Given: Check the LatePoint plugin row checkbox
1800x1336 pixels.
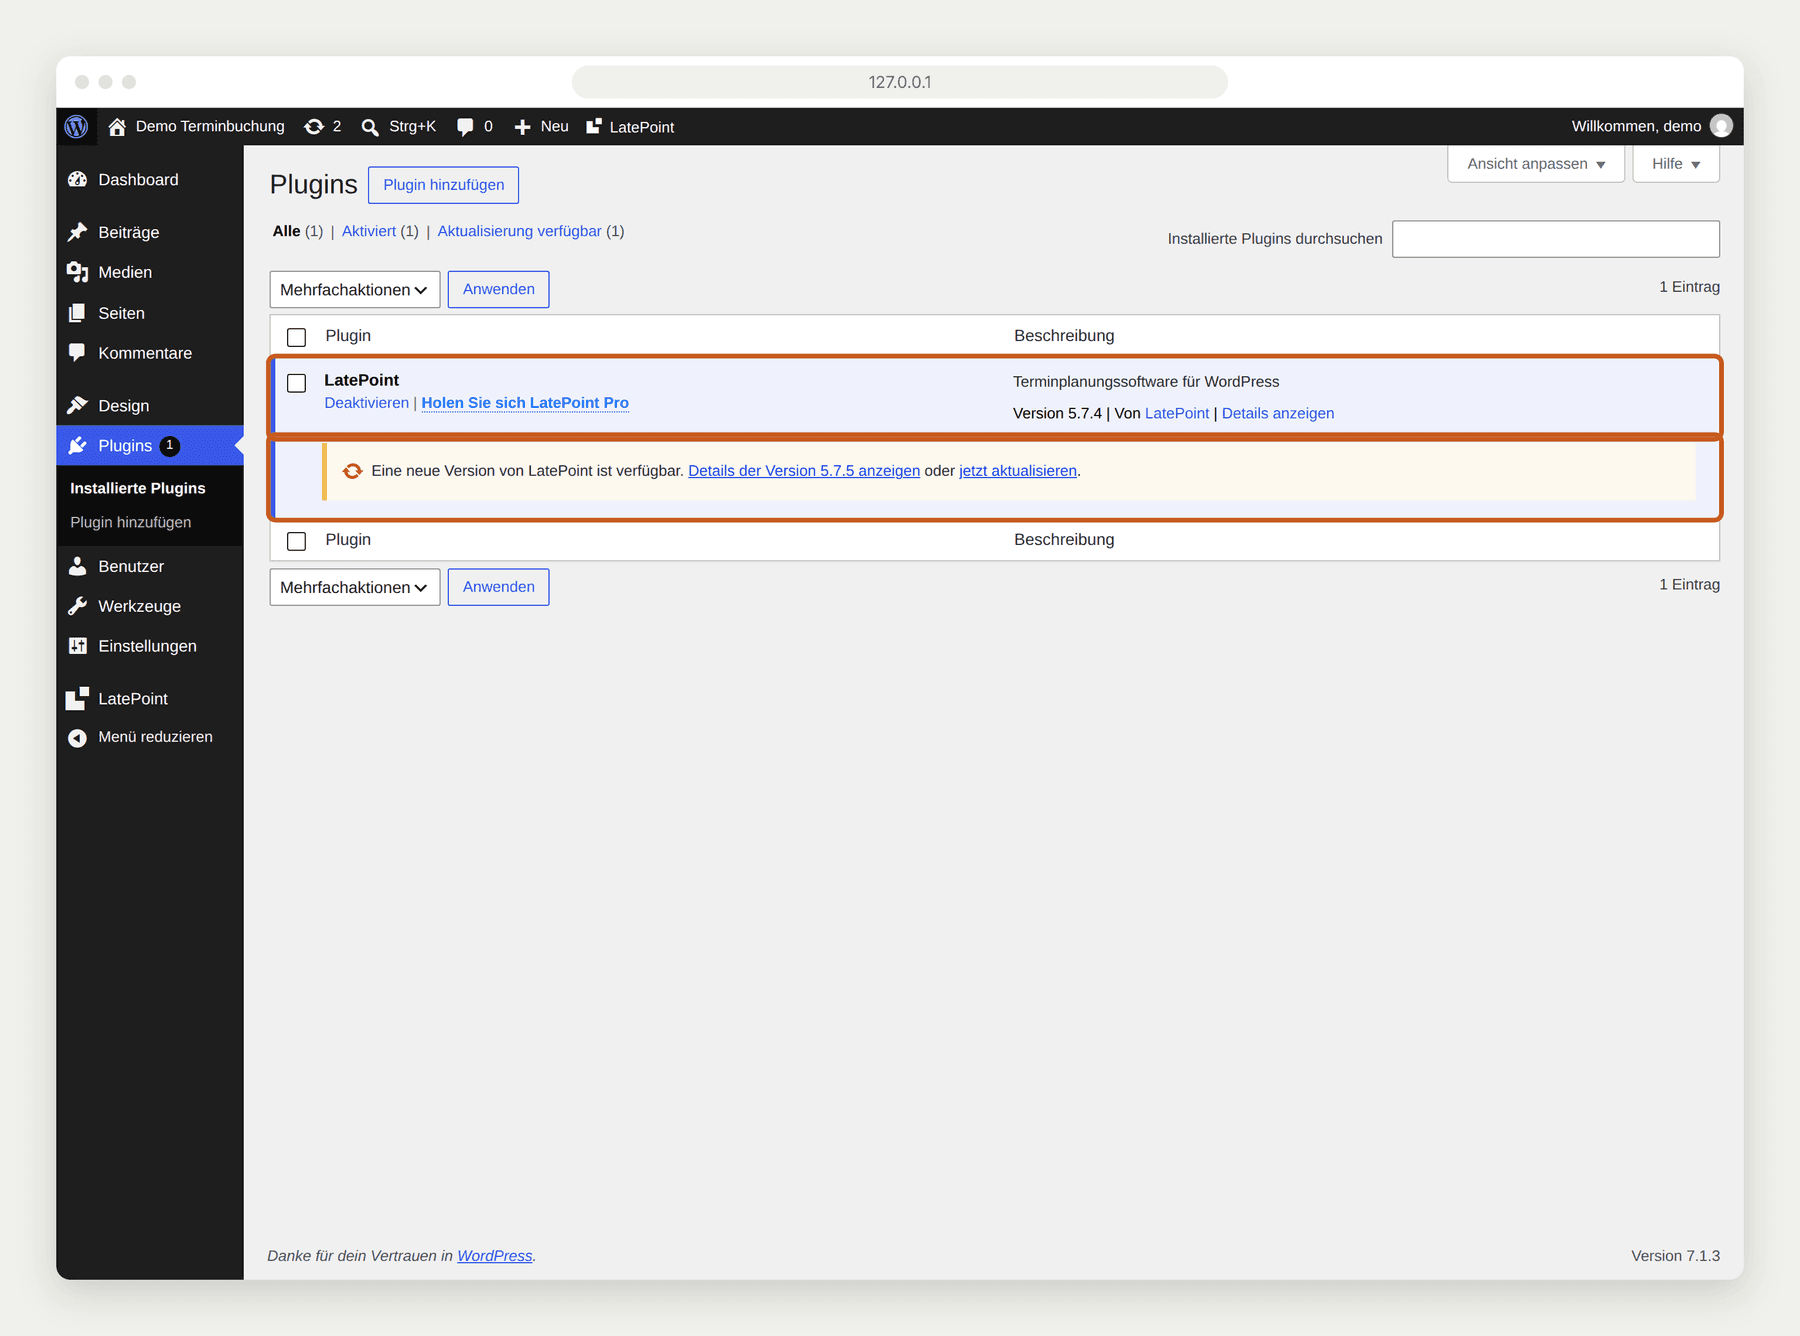Looking at the screenshot, I should [297, 383].
